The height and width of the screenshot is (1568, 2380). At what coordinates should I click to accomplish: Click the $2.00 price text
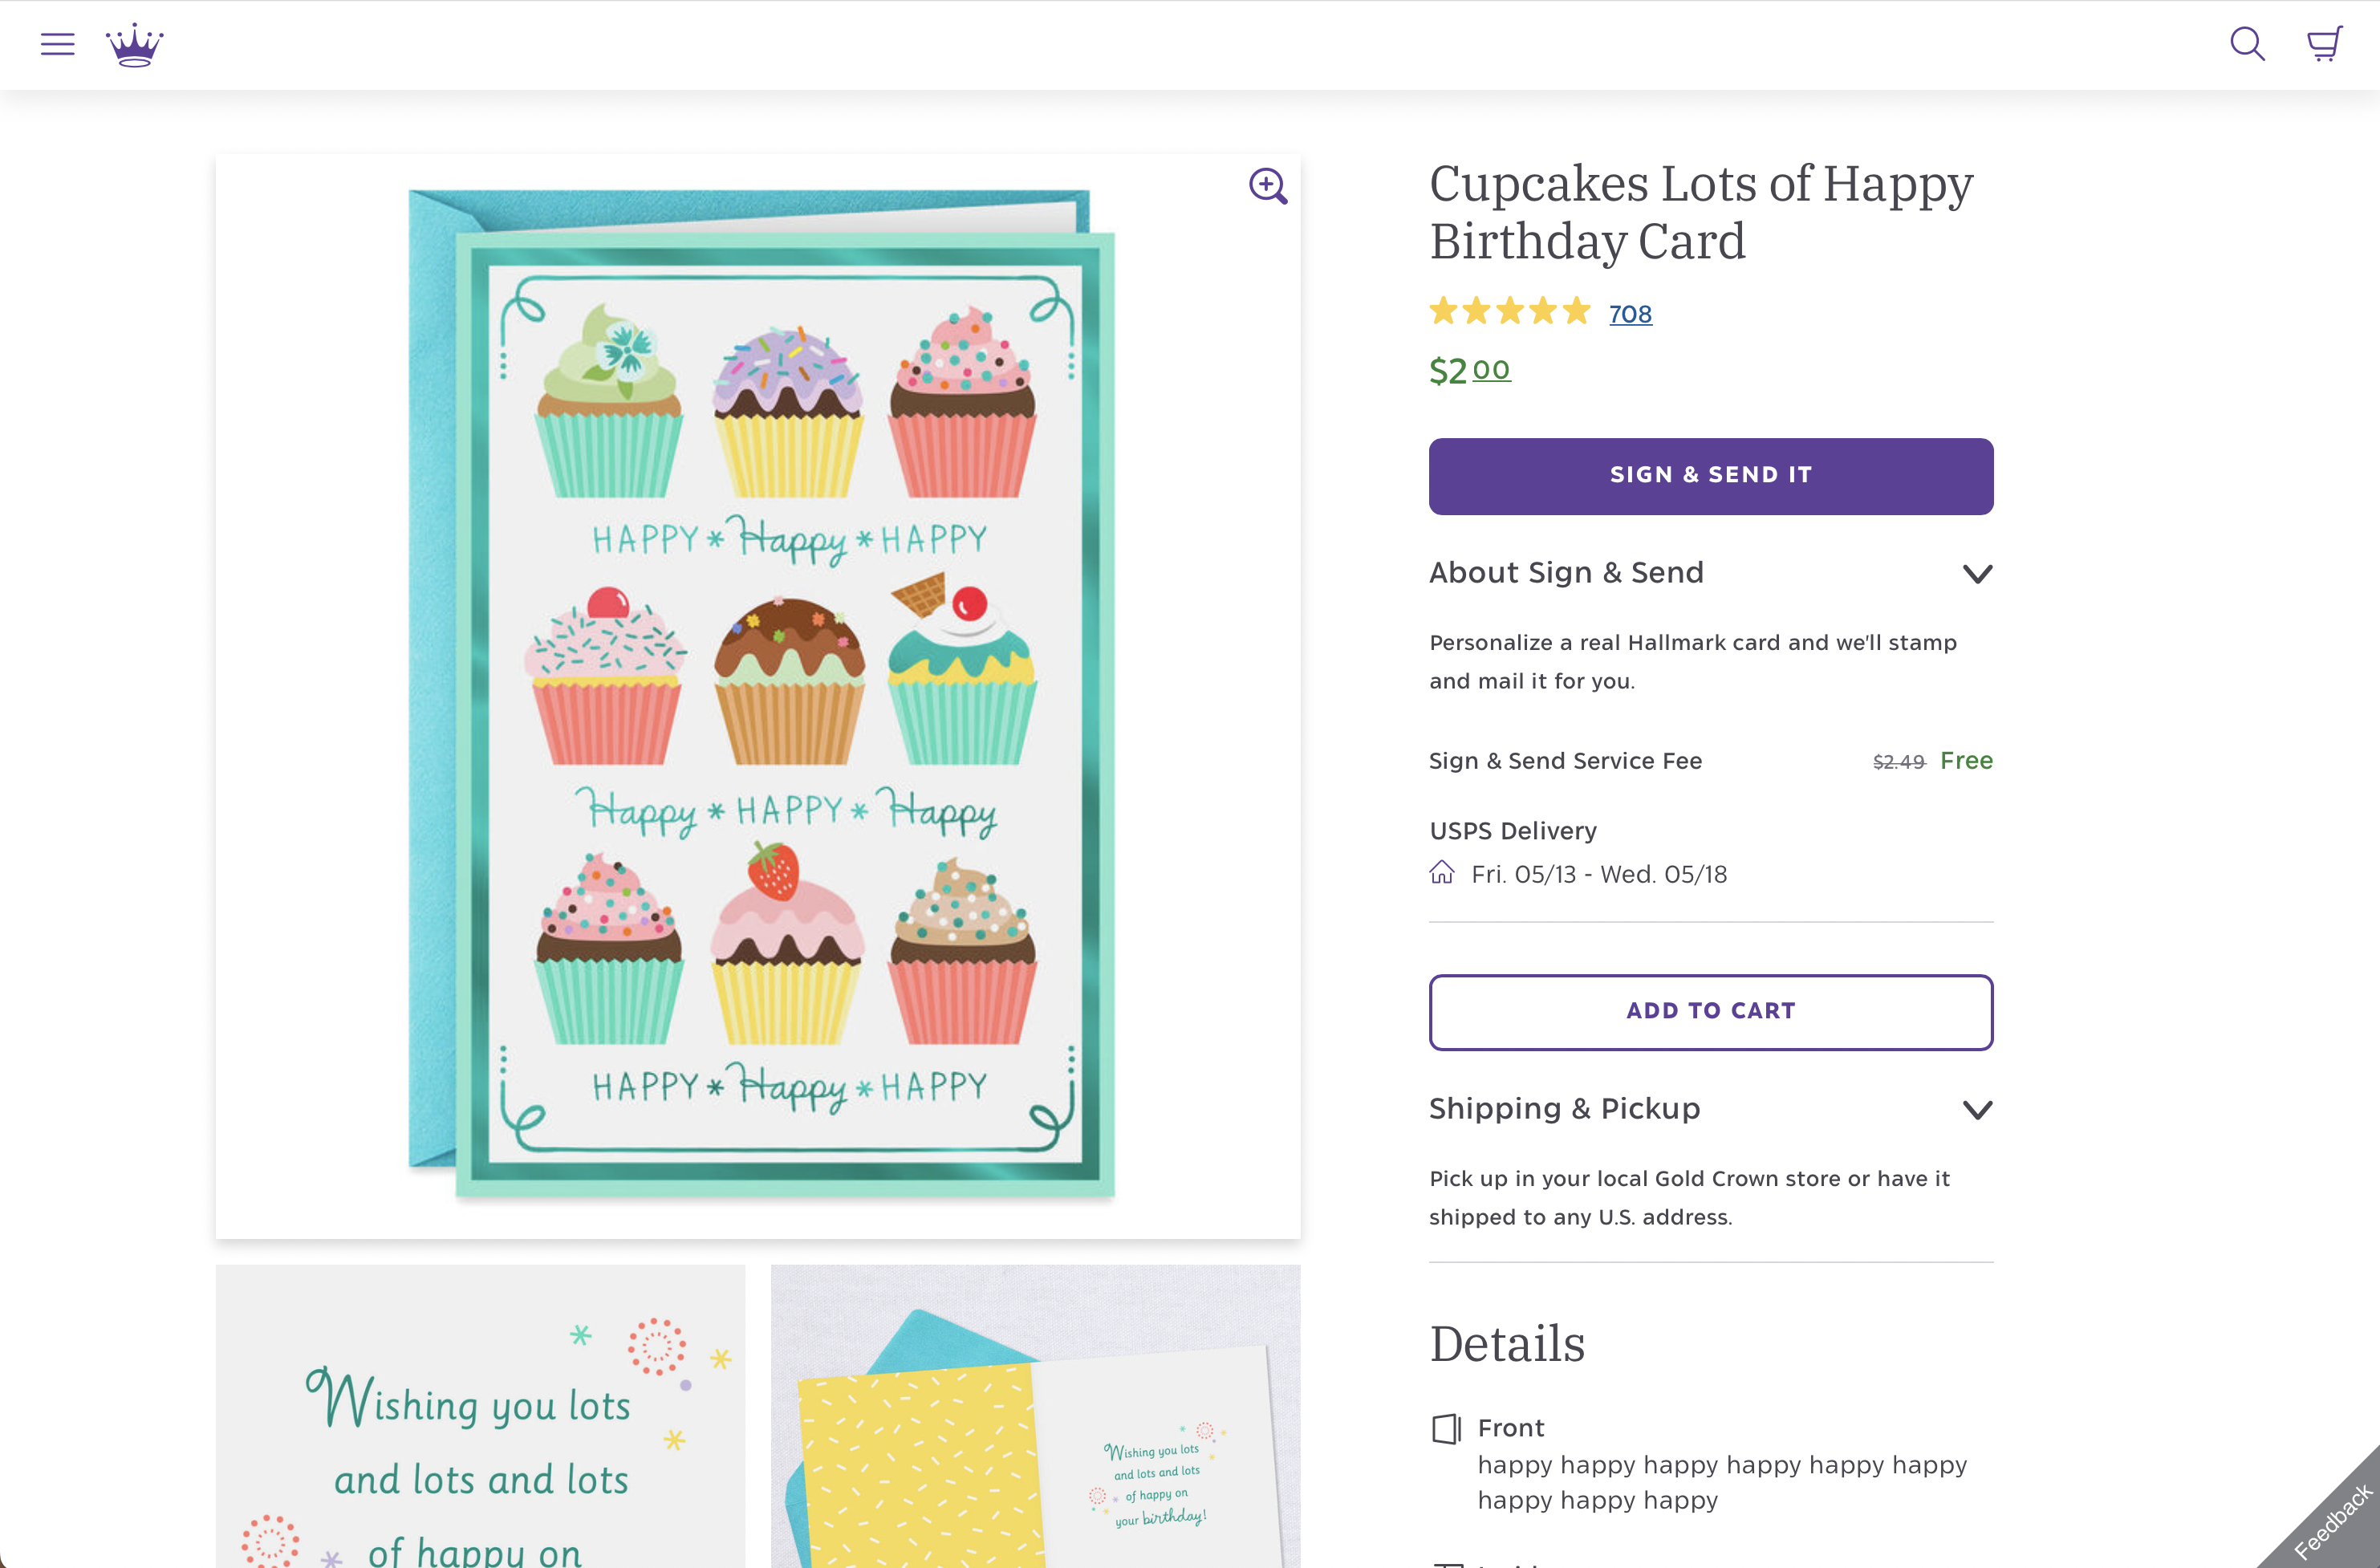[1469, 371]
